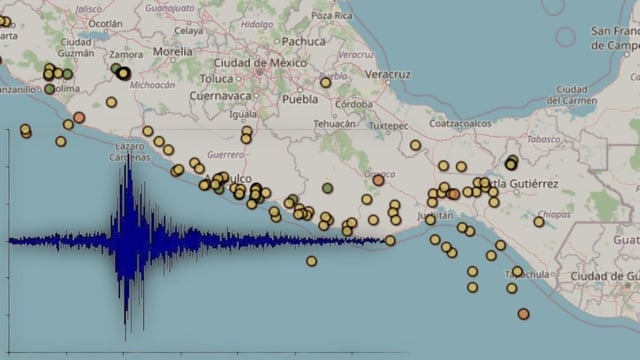Click the green inland marker west of Oaxaca
Viewport: 640px width, 360px height.
tap(327, 188)
